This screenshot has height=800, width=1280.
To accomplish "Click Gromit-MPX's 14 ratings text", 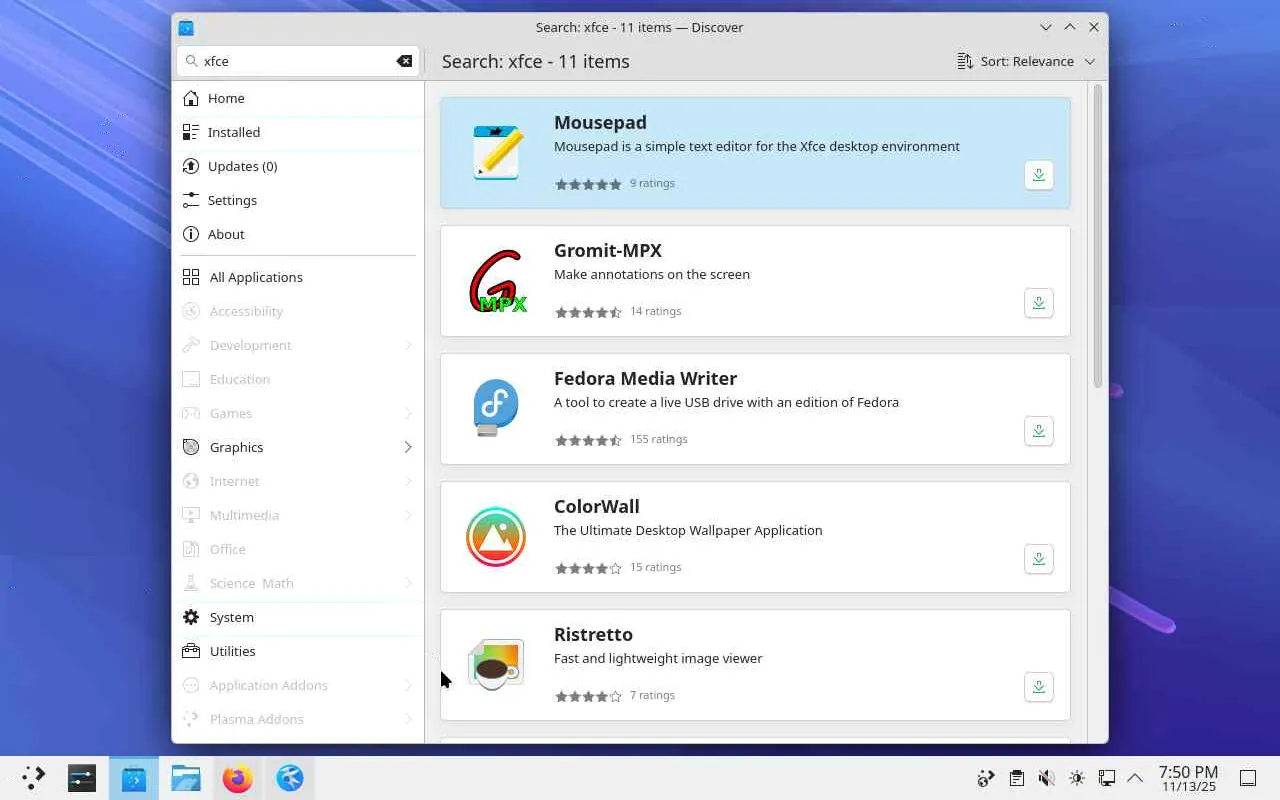I will (x=655, y=311).
